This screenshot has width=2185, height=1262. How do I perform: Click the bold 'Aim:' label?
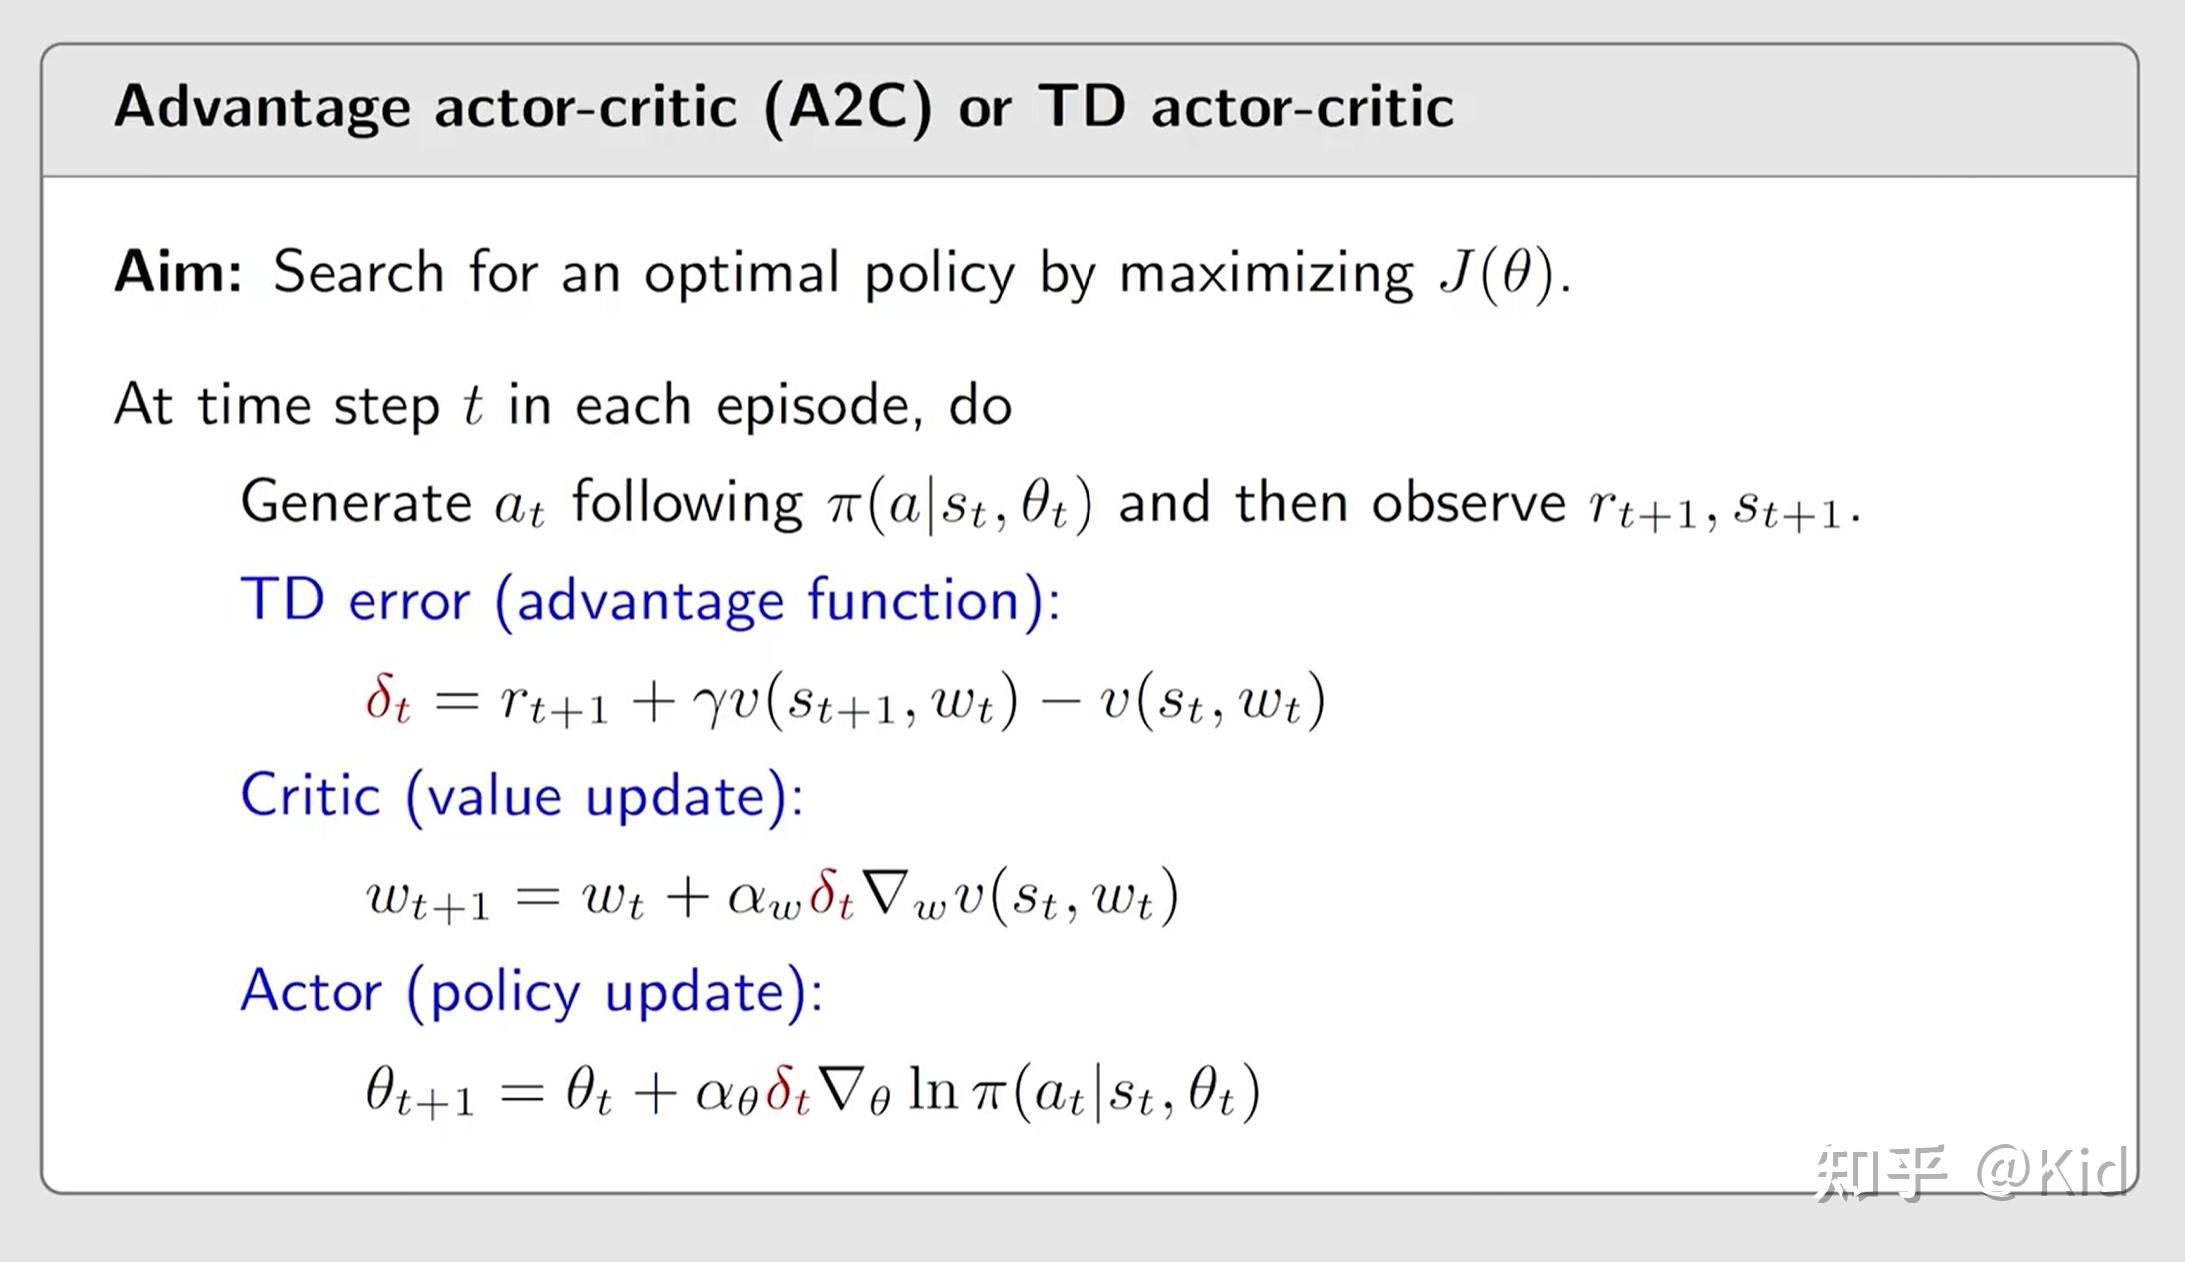[x=178, y=272]
